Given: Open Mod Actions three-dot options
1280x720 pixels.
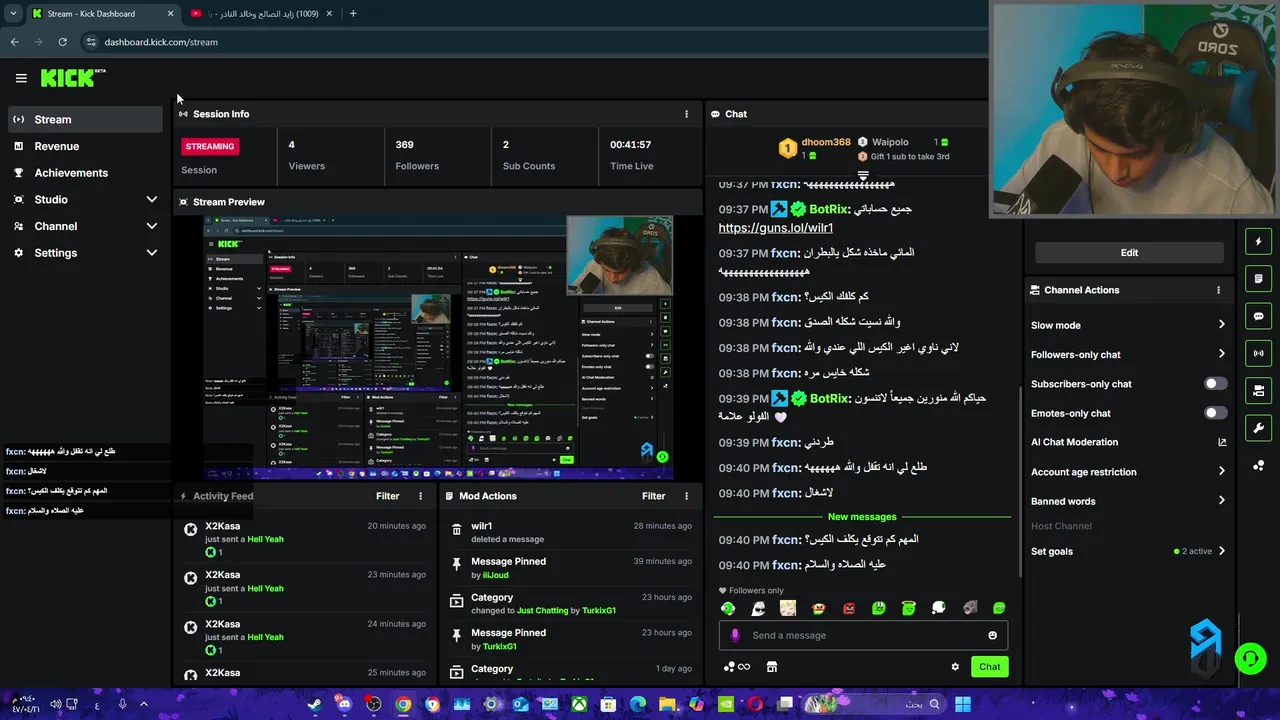Looking at the screenshot, I should point(686,496).
